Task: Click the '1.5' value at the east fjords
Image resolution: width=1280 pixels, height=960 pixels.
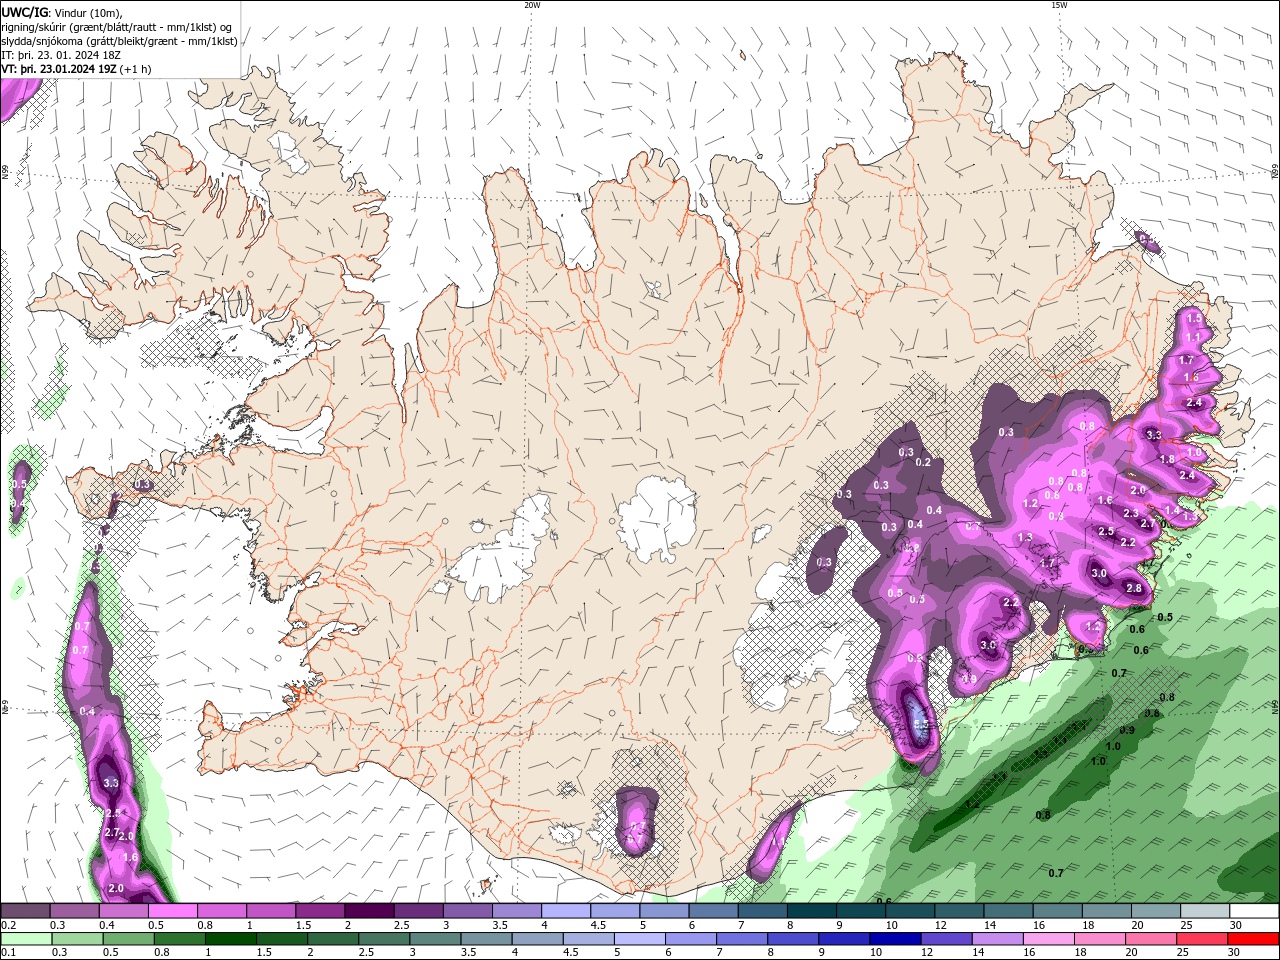Action: (1194, 318)
